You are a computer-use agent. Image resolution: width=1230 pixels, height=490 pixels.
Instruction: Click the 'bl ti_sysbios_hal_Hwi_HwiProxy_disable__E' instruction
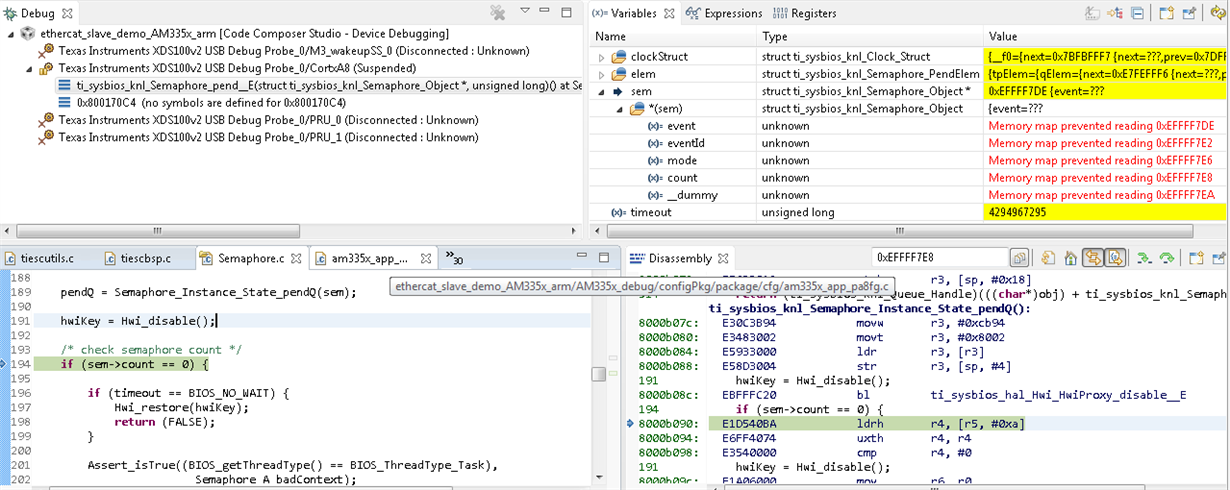pos(1021,395)
